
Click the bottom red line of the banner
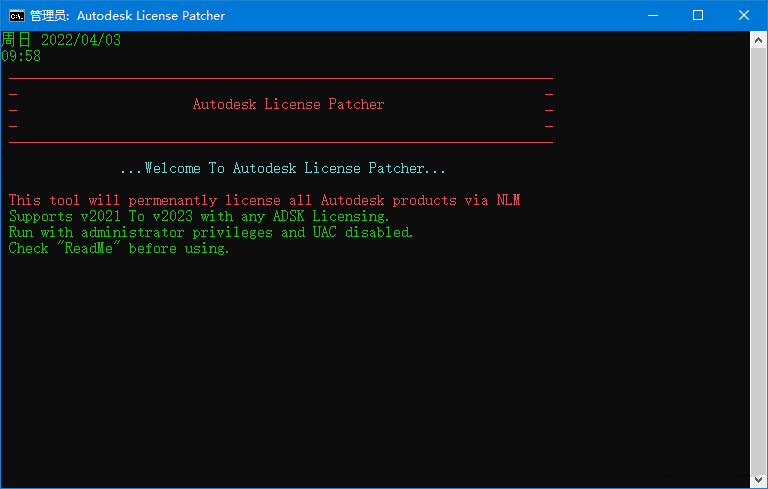[x=280, y=142]
